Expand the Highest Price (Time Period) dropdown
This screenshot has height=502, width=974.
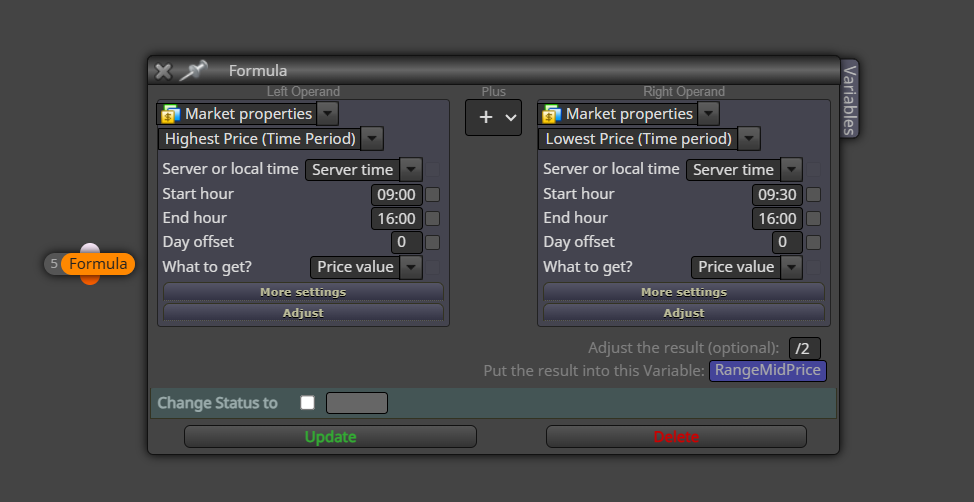[x=372, y=139]
